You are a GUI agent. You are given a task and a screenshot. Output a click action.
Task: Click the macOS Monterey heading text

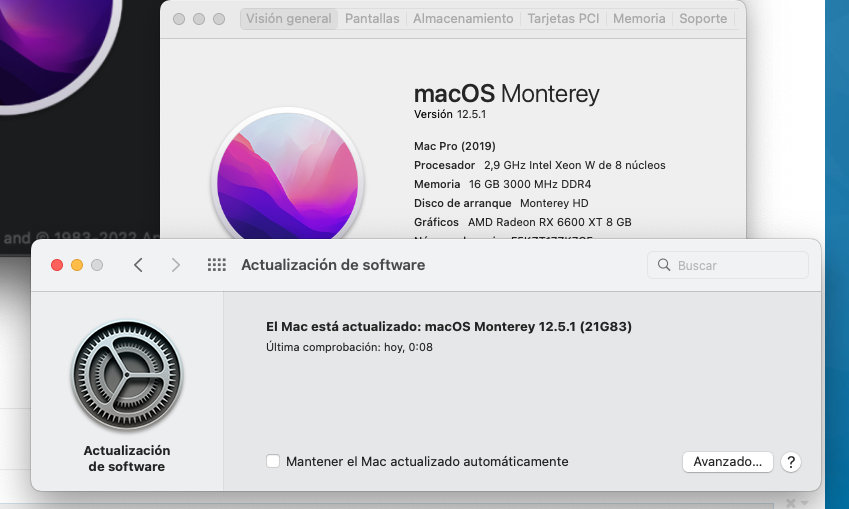point(506,94)
